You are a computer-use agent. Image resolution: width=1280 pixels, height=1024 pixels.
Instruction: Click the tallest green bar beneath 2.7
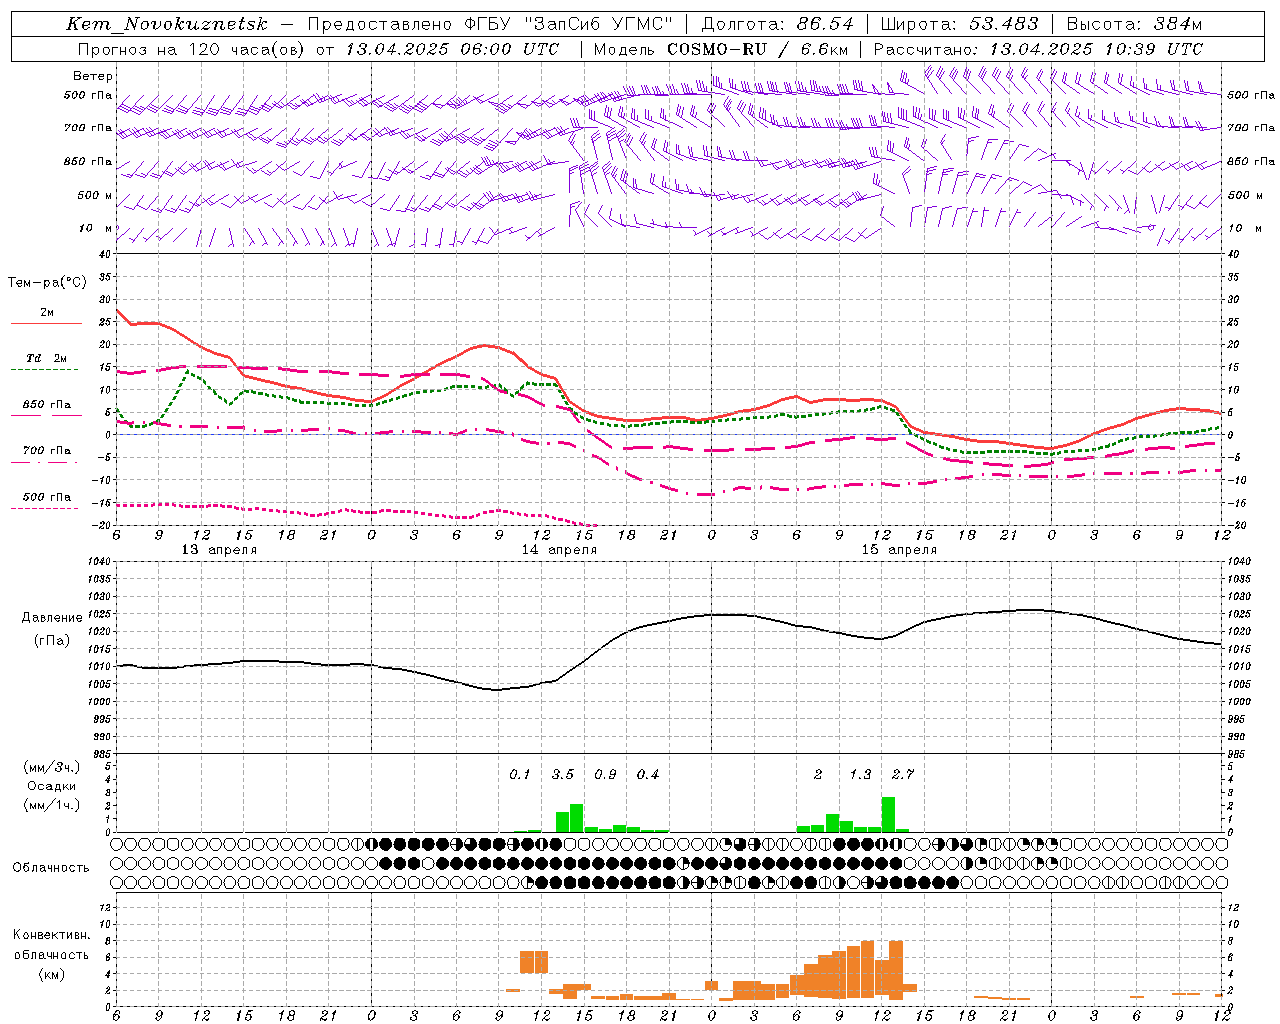888,814
